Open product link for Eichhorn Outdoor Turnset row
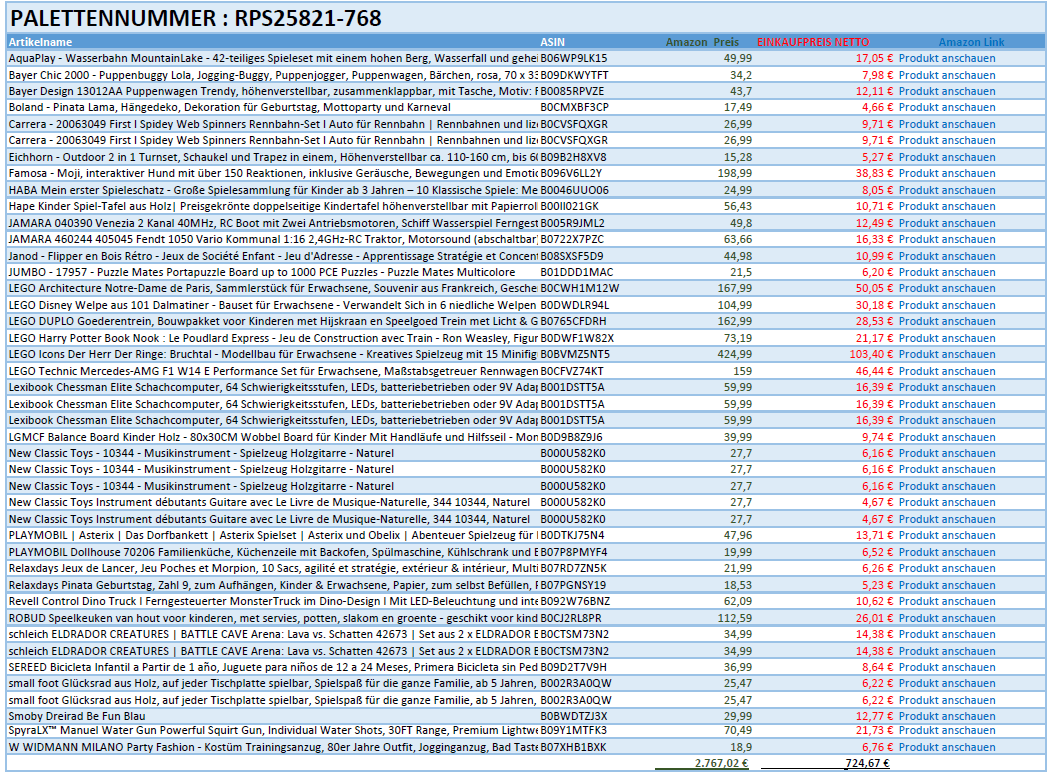Viewport: 1053px width, 777px height. coord(946,157)
